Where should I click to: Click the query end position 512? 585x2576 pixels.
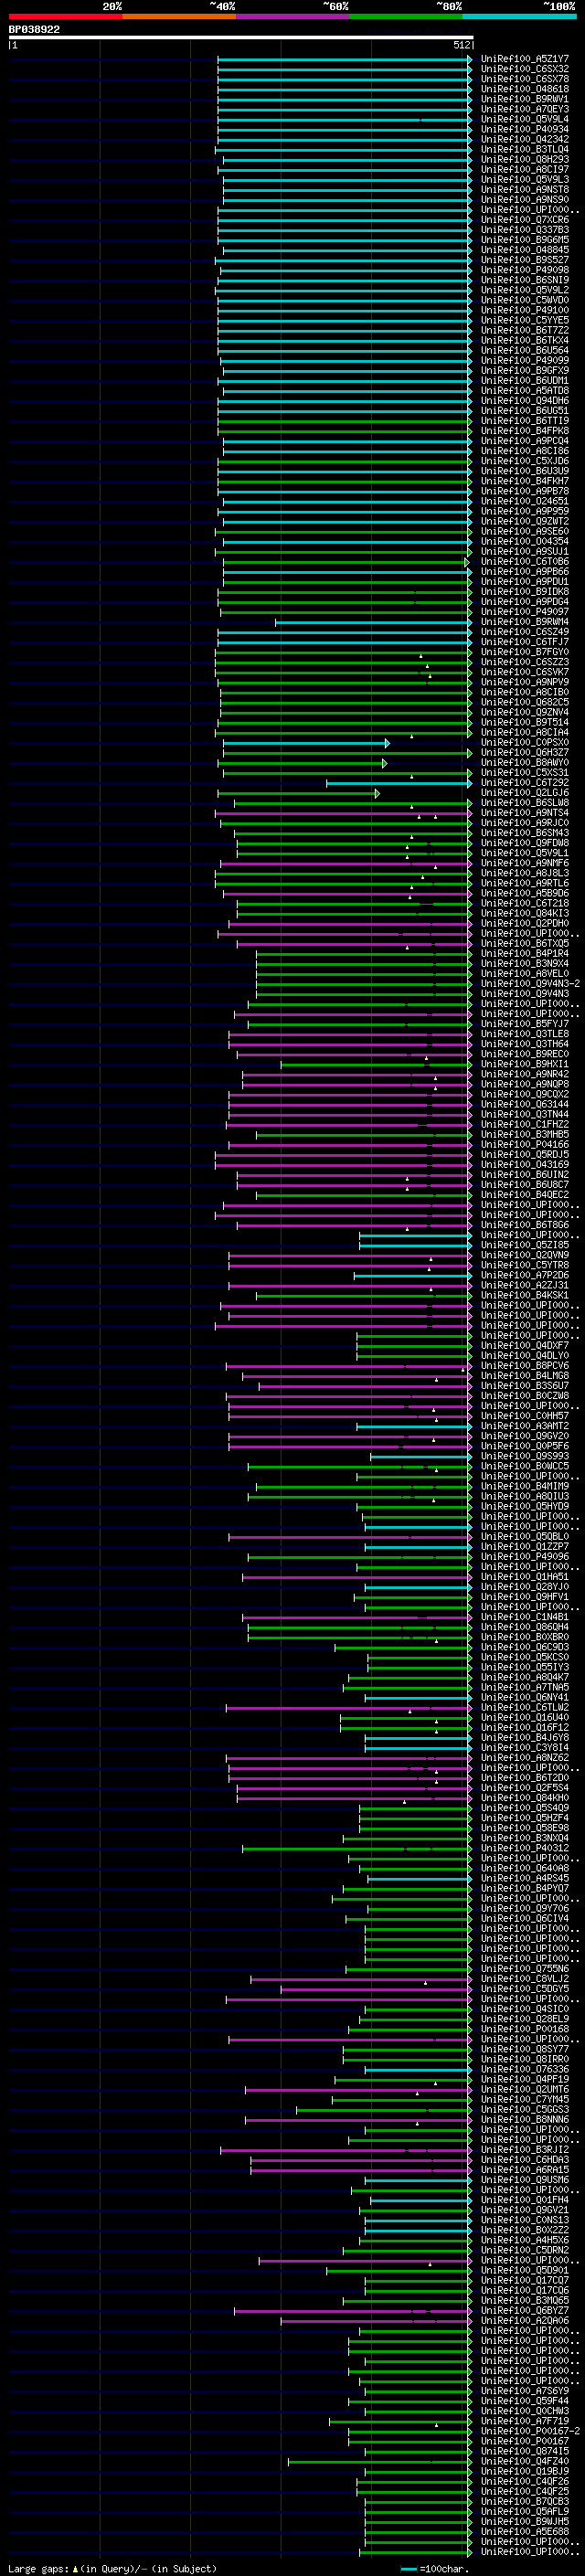(461, 45)
